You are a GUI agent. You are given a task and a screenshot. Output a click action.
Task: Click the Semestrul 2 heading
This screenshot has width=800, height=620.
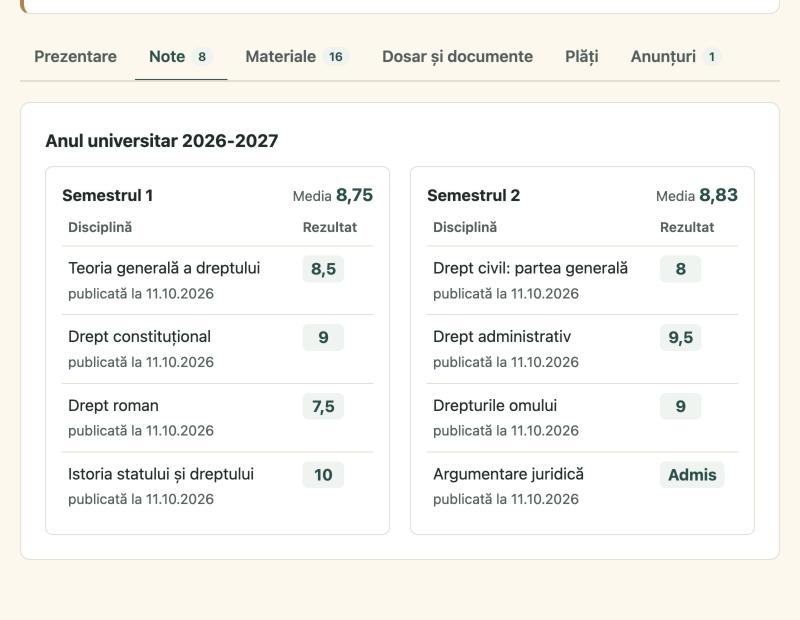[473, 195]
